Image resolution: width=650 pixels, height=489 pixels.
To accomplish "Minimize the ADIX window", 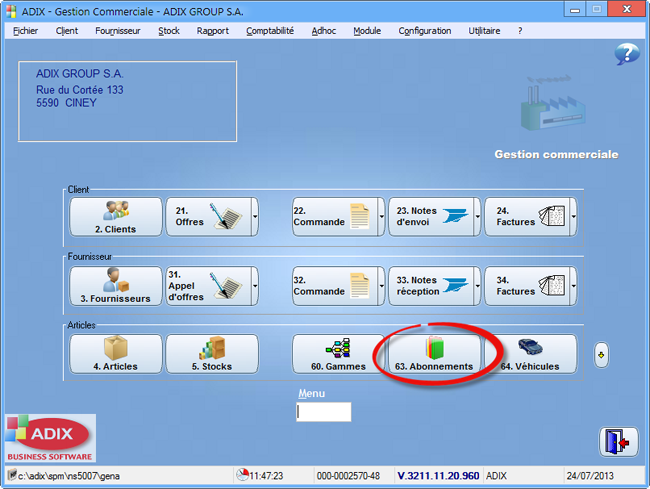I will (575, 9).
